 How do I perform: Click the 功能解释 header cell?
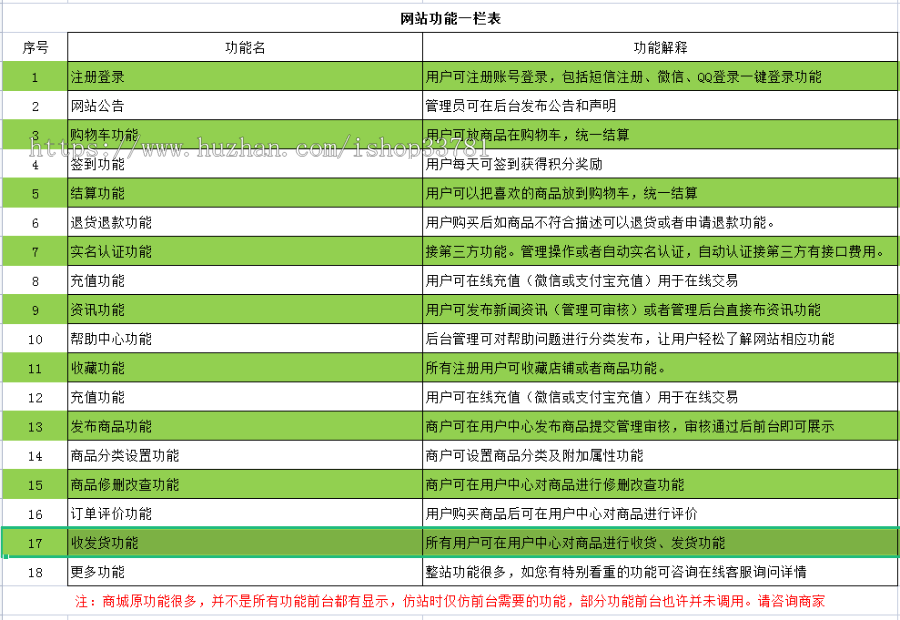pos(660,48)
